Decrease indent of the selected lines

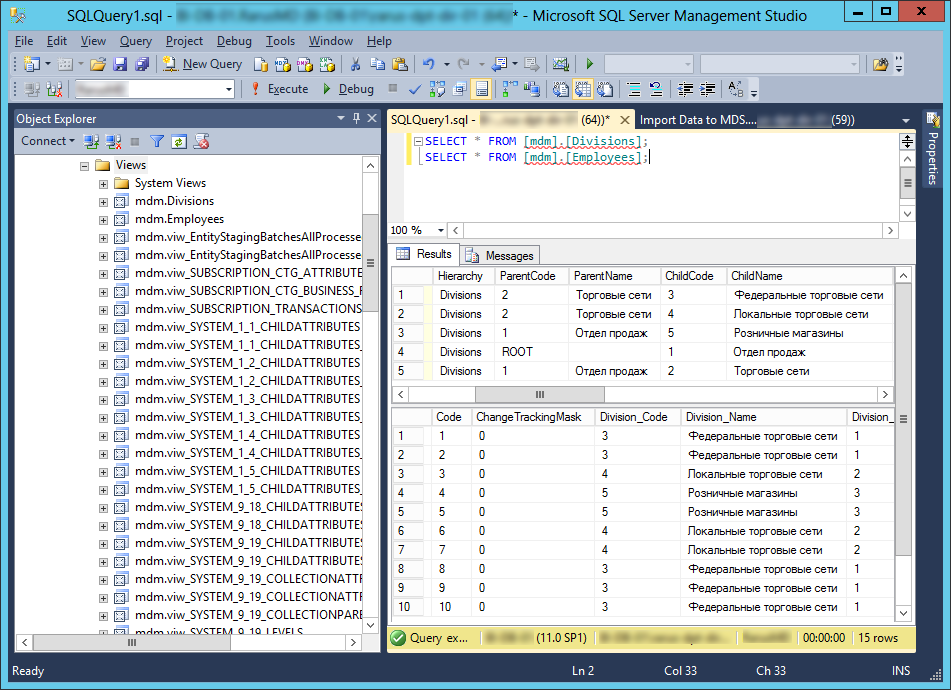coord(685,89)
